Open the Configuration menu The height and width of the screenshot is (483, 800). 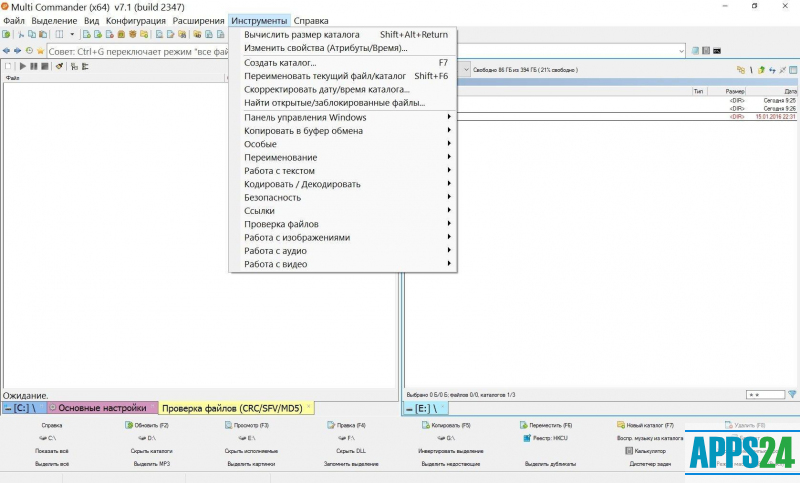(136, 20)
